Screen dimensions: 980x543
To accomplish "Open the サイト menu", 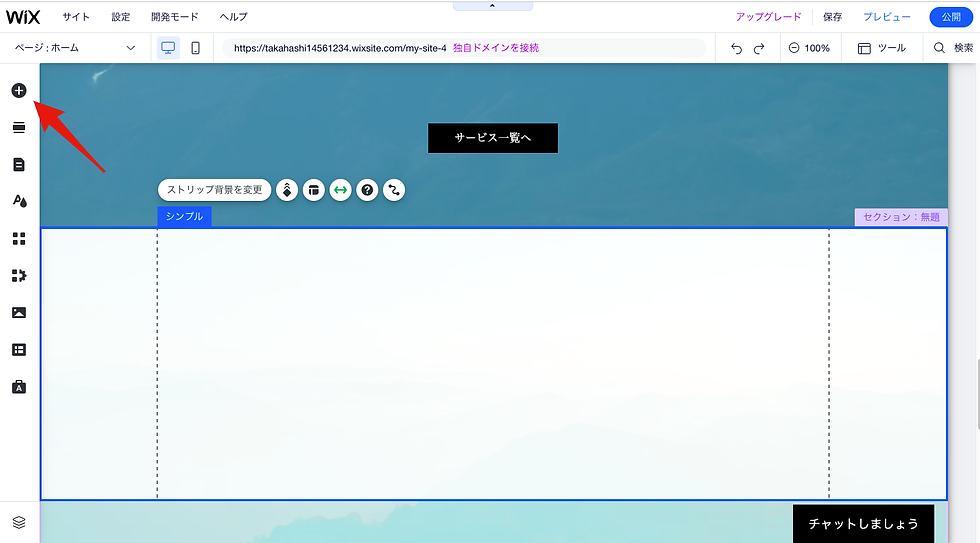I will (76, 17).
